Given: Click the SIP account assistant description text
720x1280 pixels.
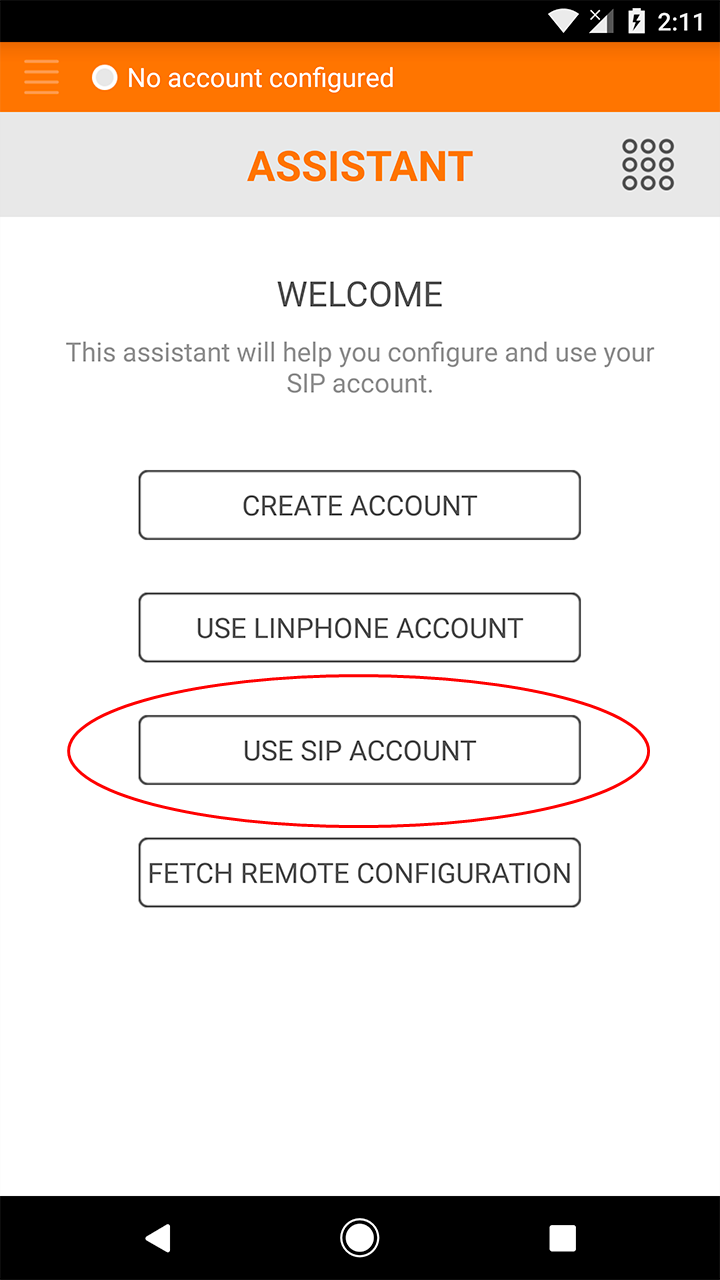Looking at the screenshot, I should [360, 367].
